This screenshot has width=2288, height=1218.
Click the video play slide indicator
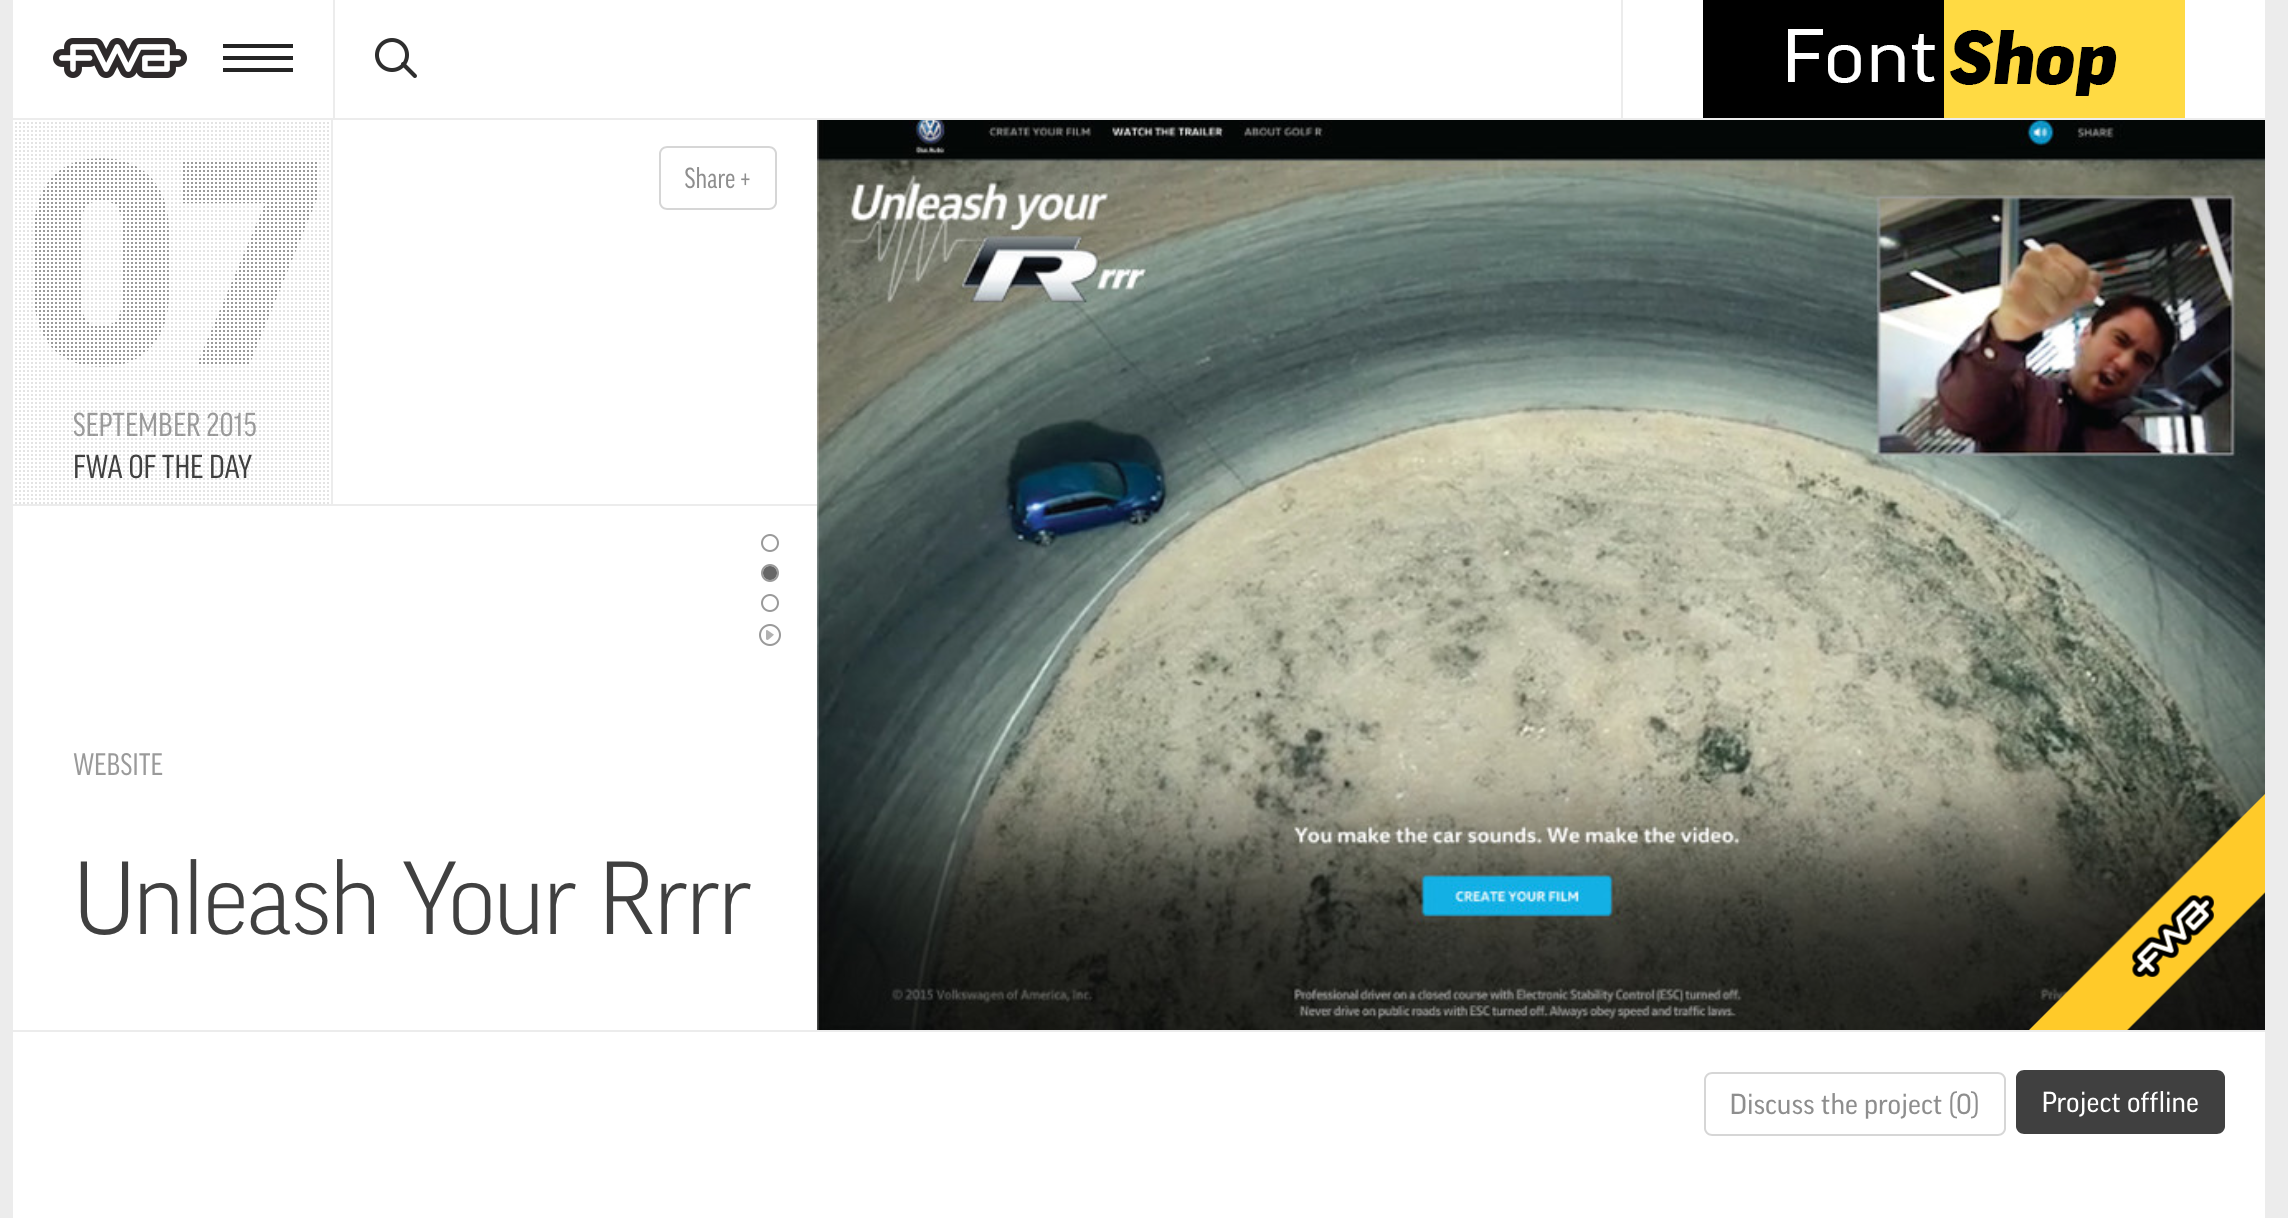(770, 635)
